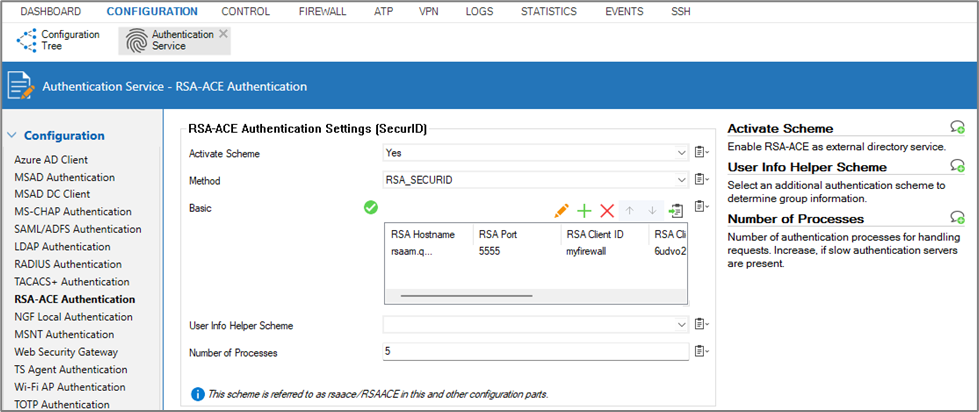
Task: Open help comment icon beside Number of Processes heading
Action: click(x=957, y=218)
